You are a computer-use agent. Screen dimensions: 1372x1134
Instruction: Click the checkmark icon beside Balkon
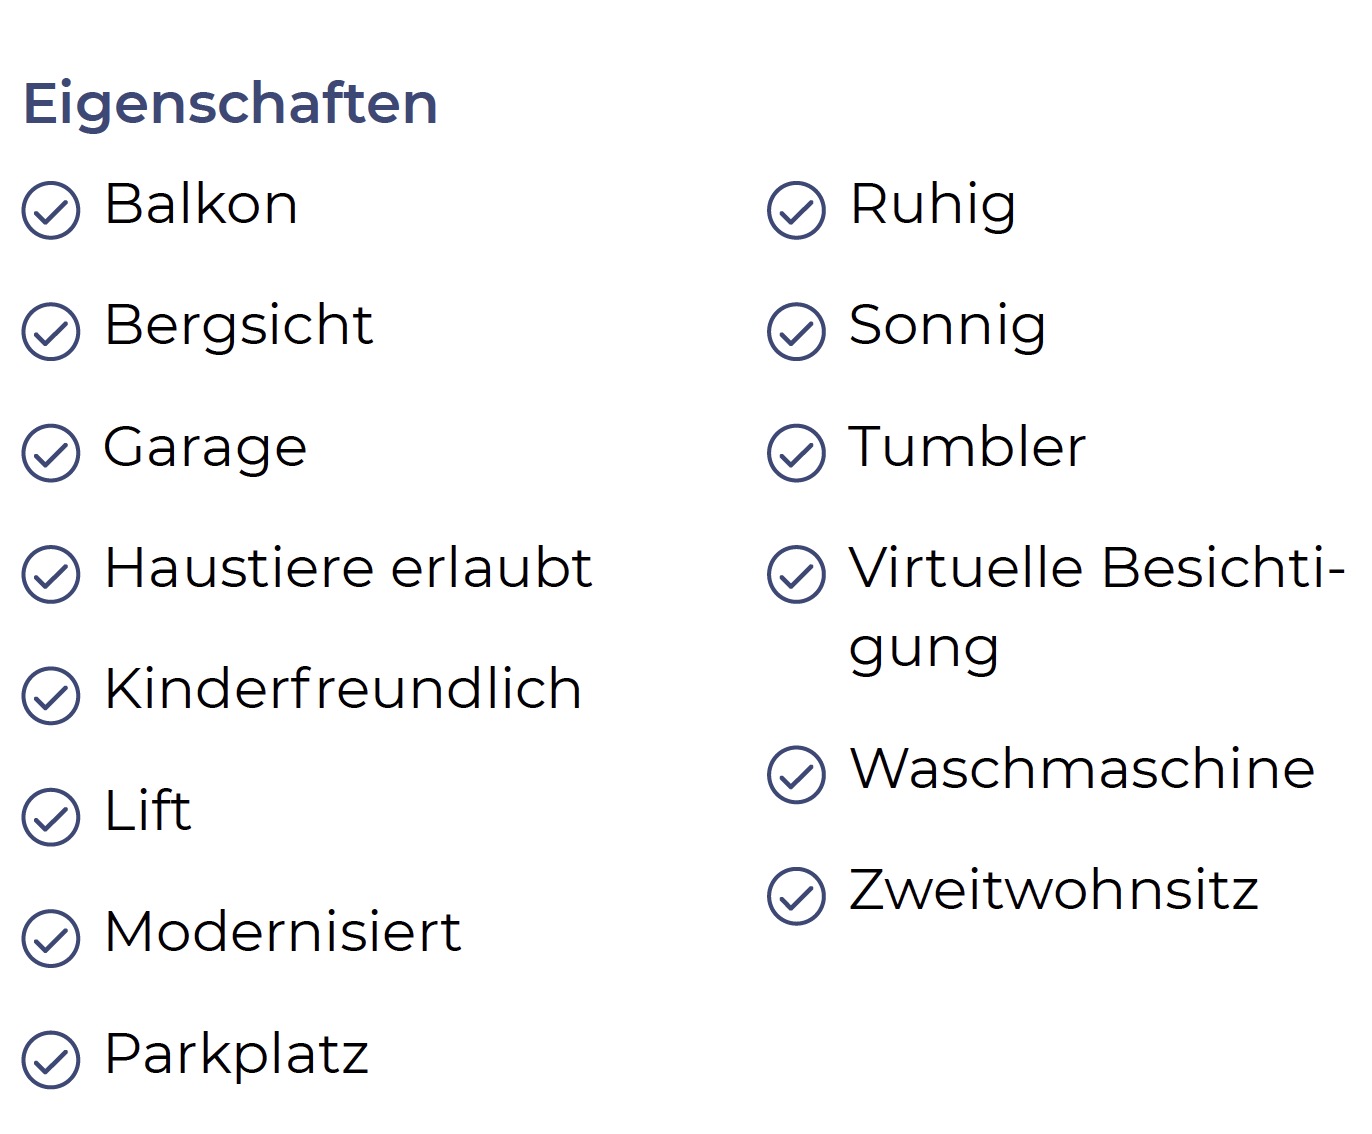point(51,211)
